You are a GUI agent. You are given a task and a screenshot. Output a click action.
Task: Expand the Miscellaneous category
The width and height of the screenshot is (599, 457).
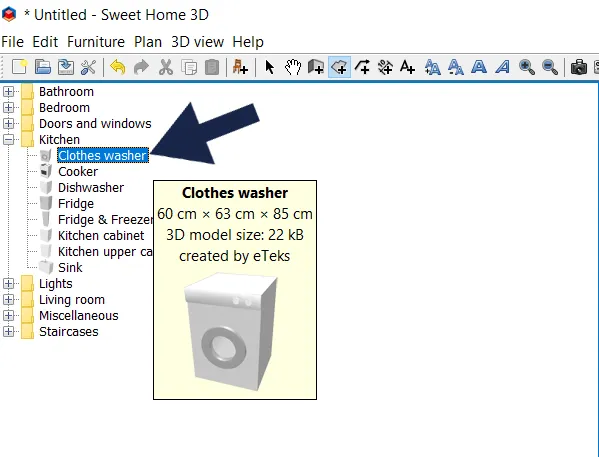8,316
